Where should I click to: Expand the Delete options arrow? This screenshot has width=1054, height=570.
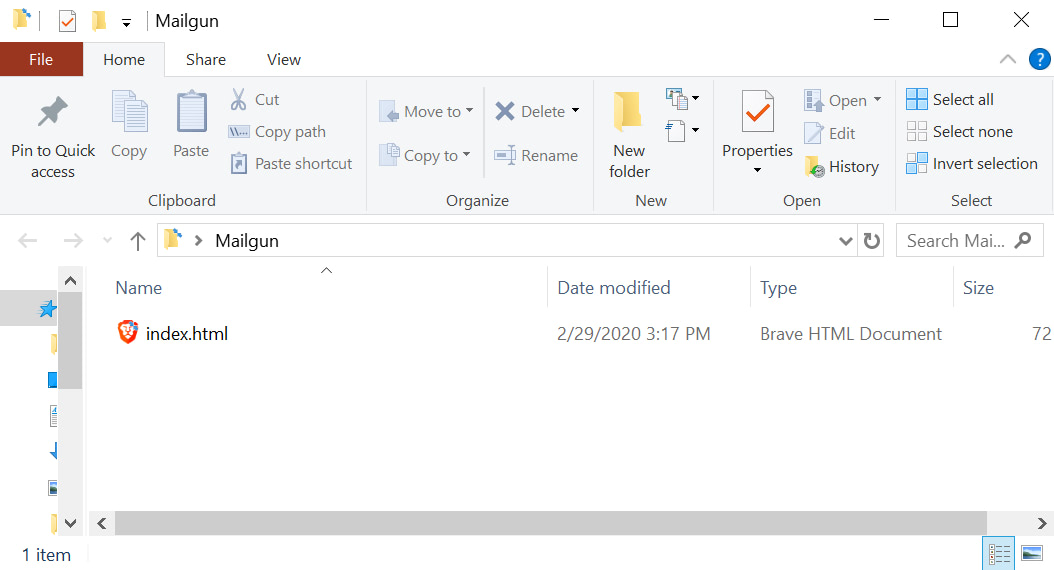(575, 110)
